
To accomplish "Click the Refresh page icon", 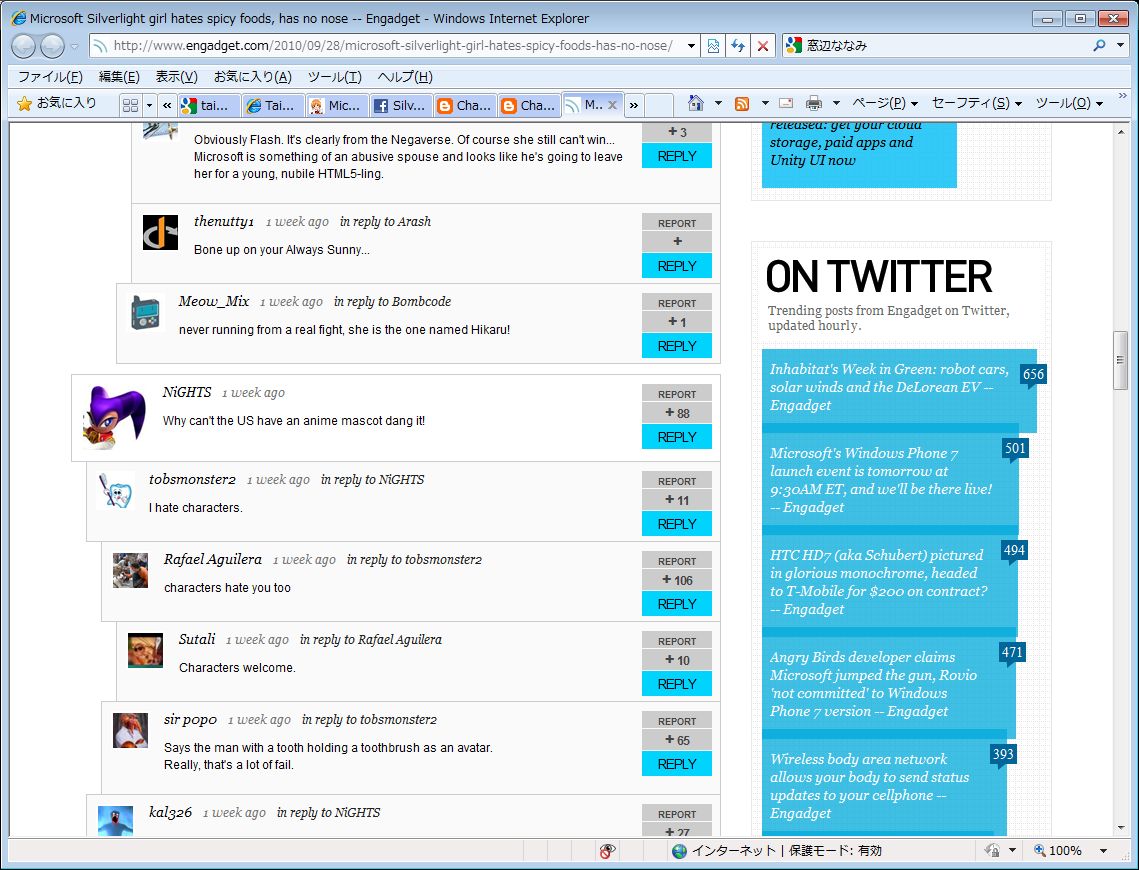I will 738,46.
